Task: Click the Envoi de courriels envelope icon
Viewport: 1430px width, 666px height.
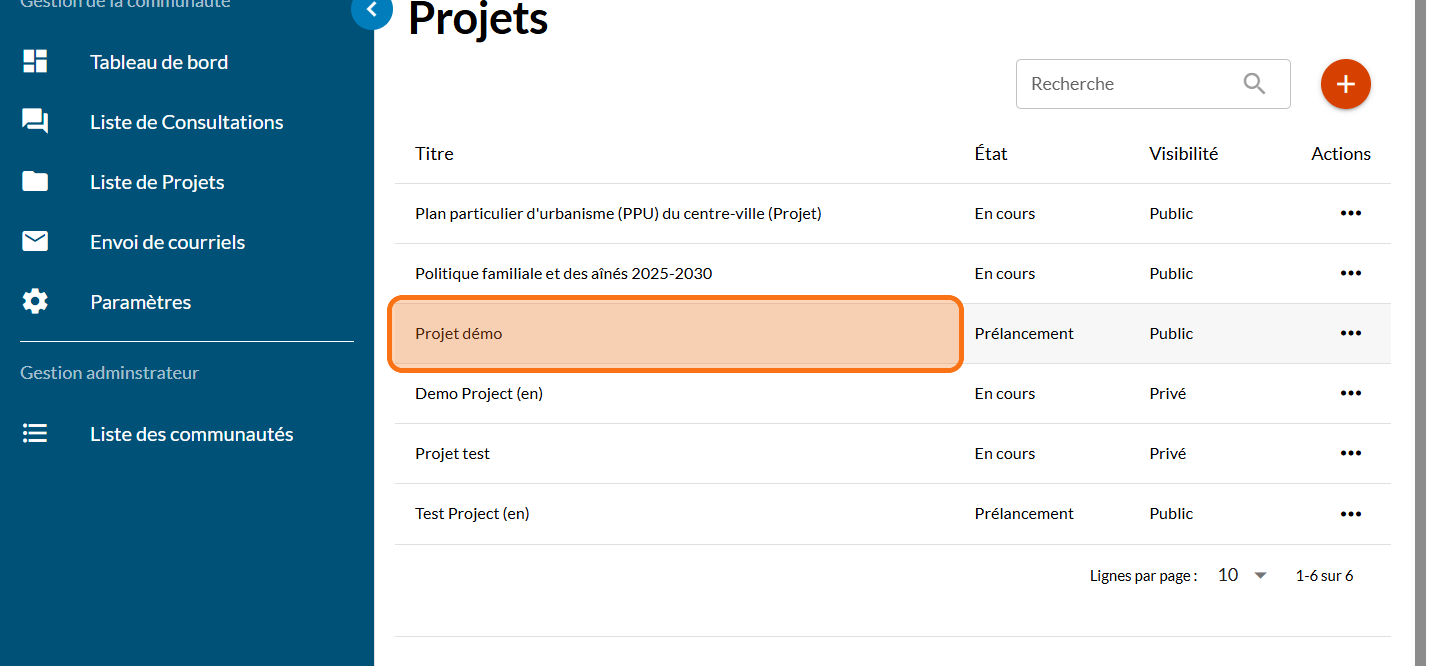Action: pyautogui.click(x=35, y=242)
